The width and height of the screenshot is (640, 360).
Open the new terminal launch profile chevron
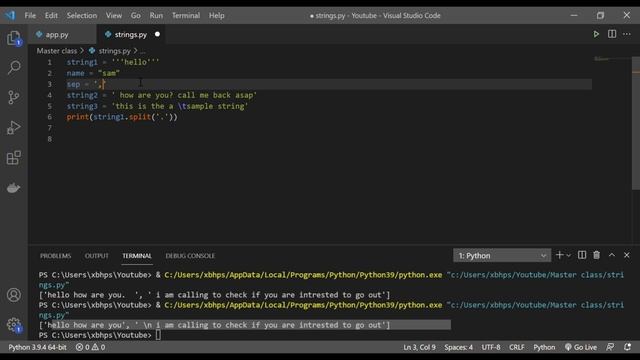pos(569,256)
